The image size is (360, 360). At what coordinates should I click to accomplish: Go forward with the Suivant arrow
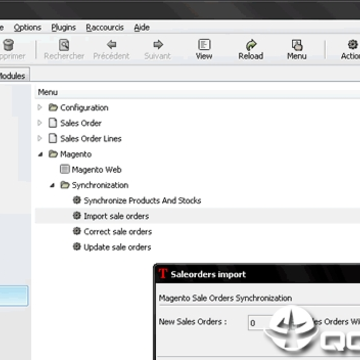[x=158, y=44]
